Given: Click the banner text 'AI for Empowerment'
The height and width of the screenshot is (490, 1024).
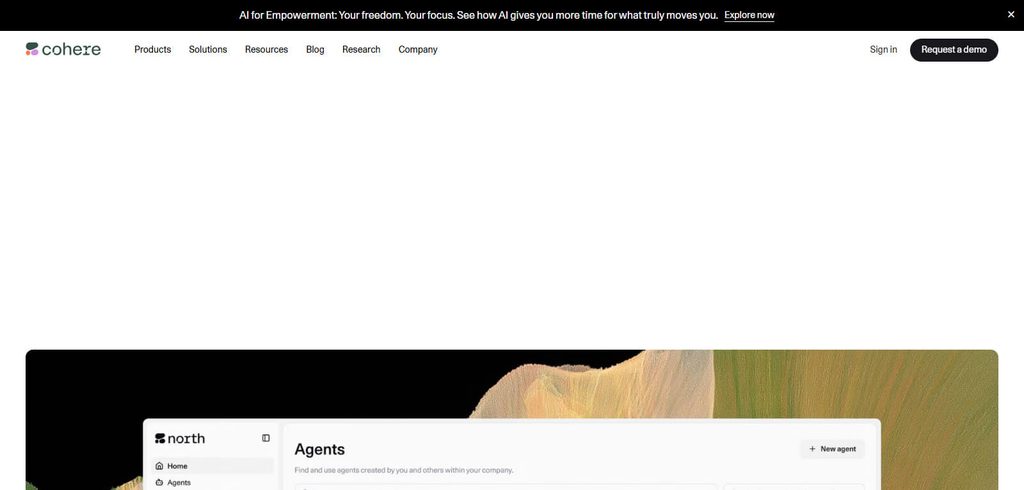Looking at the screenshot, I should point(479,15).
